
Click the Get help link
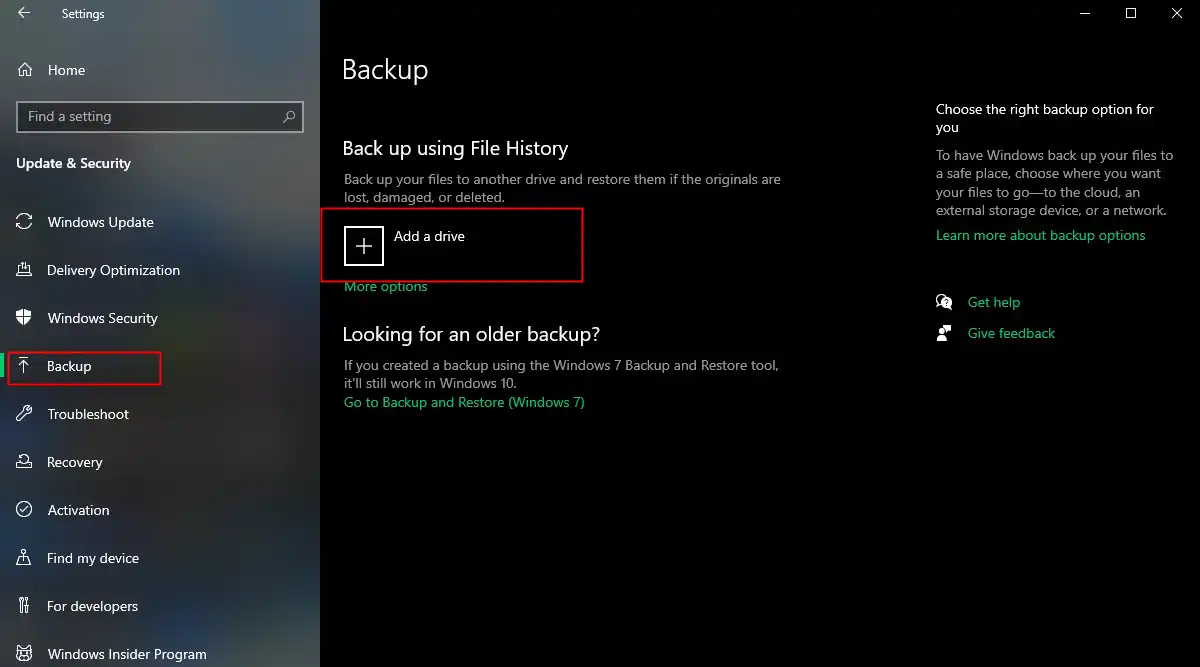tap(993, 302)
